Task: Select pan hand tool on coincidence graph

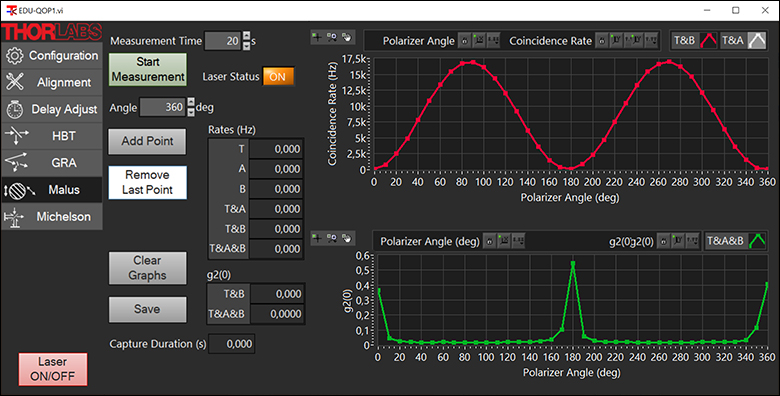Action: tap(346, 37)
